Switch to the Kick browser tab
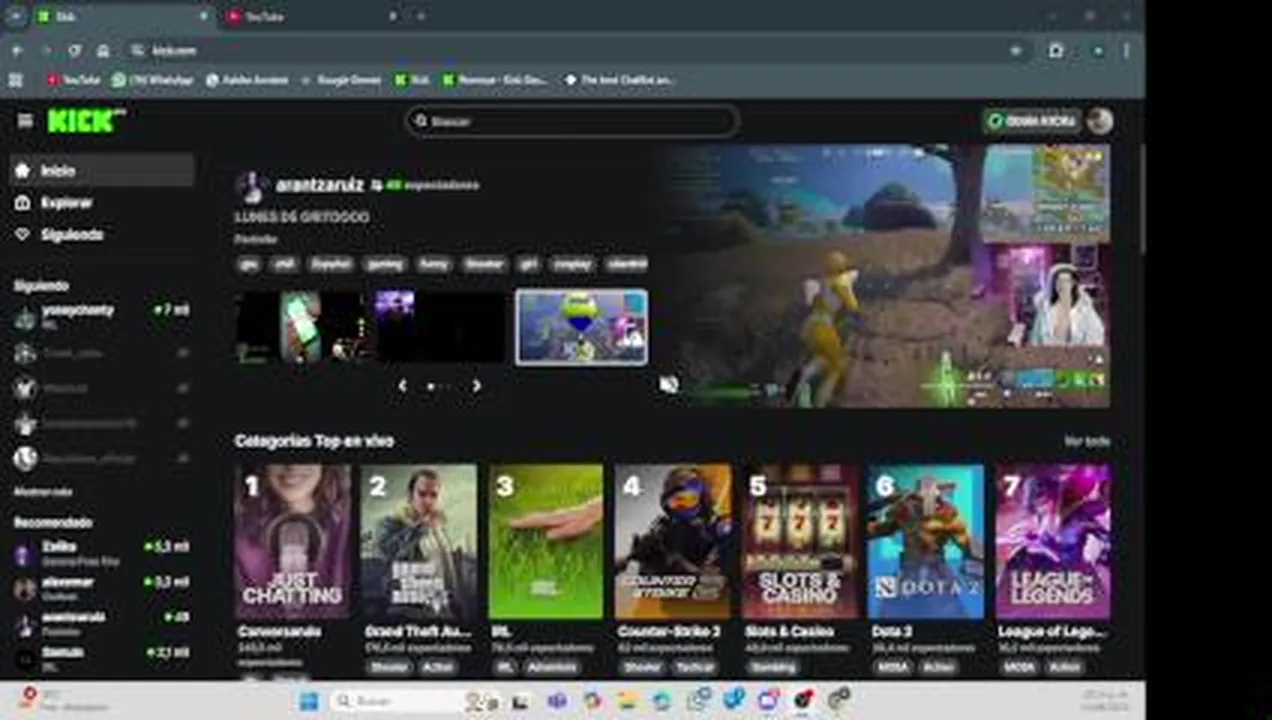This screenshot has height=720, width=1272. (x=120, y=16)
